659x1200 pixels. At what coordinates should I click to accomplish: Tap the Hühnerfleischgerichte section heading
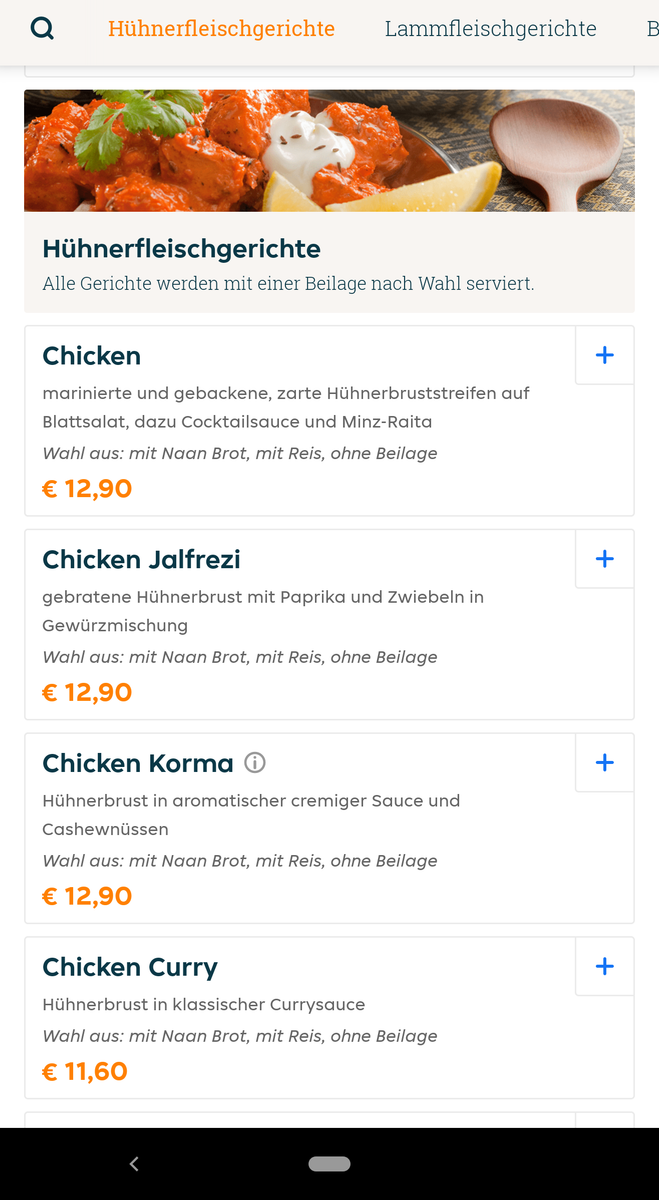[x=181, y=248]
